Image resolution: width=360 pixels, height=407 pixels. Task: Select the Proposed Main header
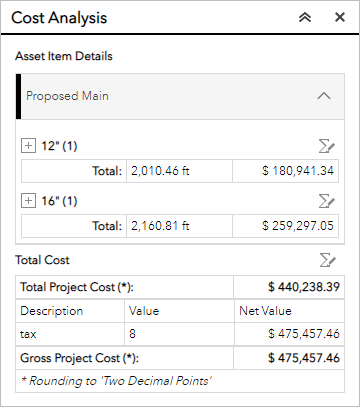180,96
